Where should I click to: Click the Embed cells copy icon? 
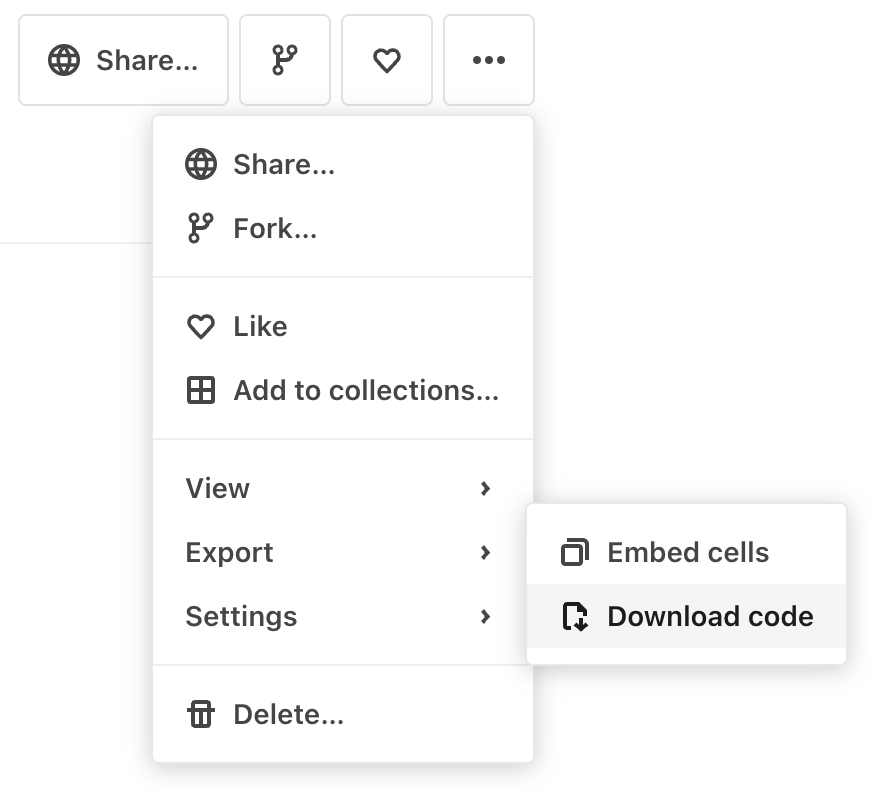click(x=575, y=551)
